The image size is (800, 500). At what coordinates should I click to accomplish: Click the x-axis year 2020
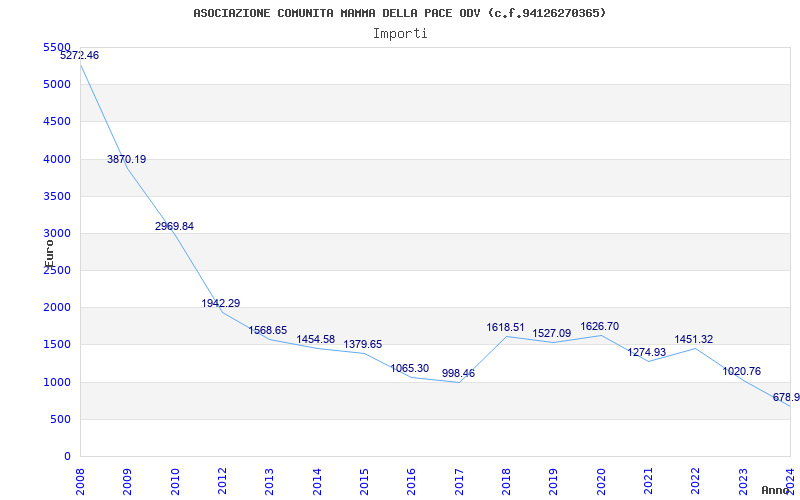(601, 482)
